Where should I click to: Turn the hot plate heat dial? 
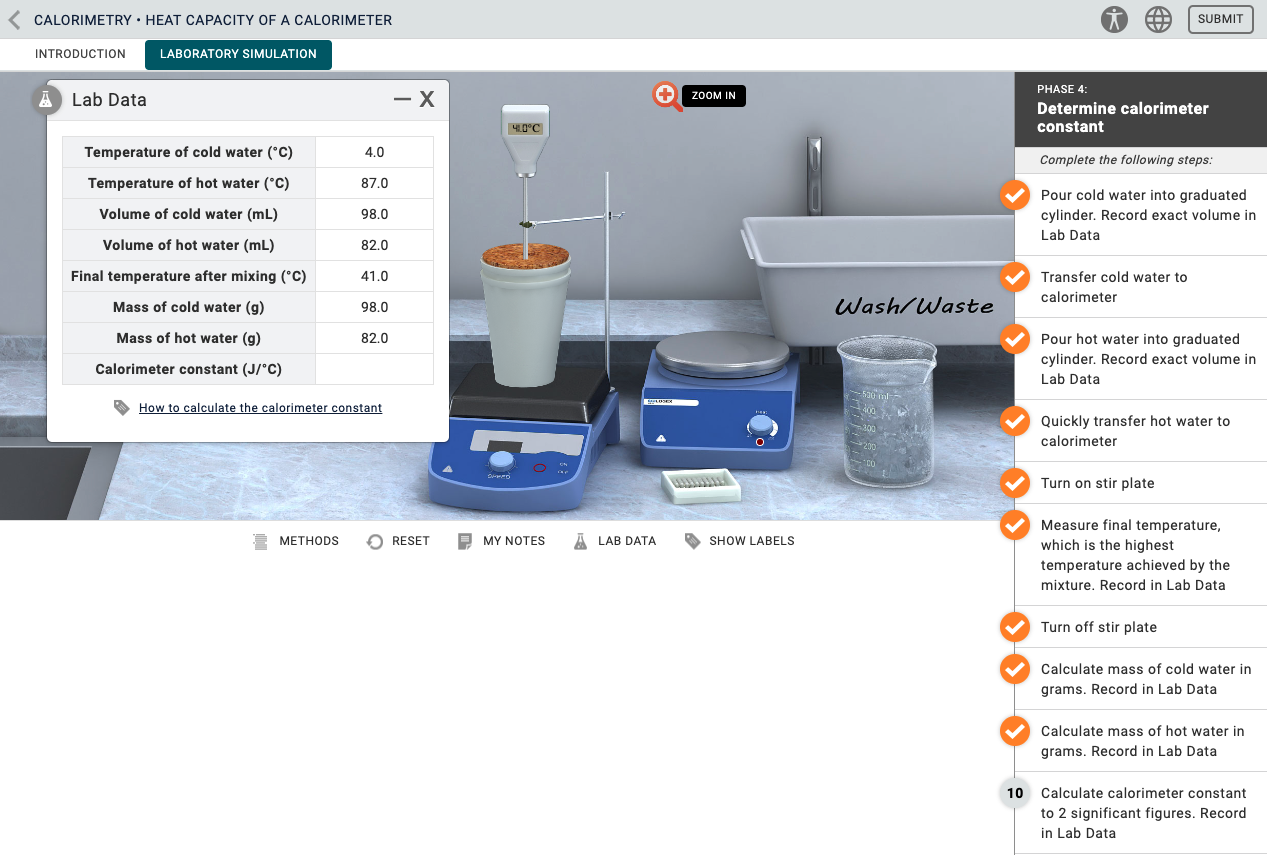point(761,425)
